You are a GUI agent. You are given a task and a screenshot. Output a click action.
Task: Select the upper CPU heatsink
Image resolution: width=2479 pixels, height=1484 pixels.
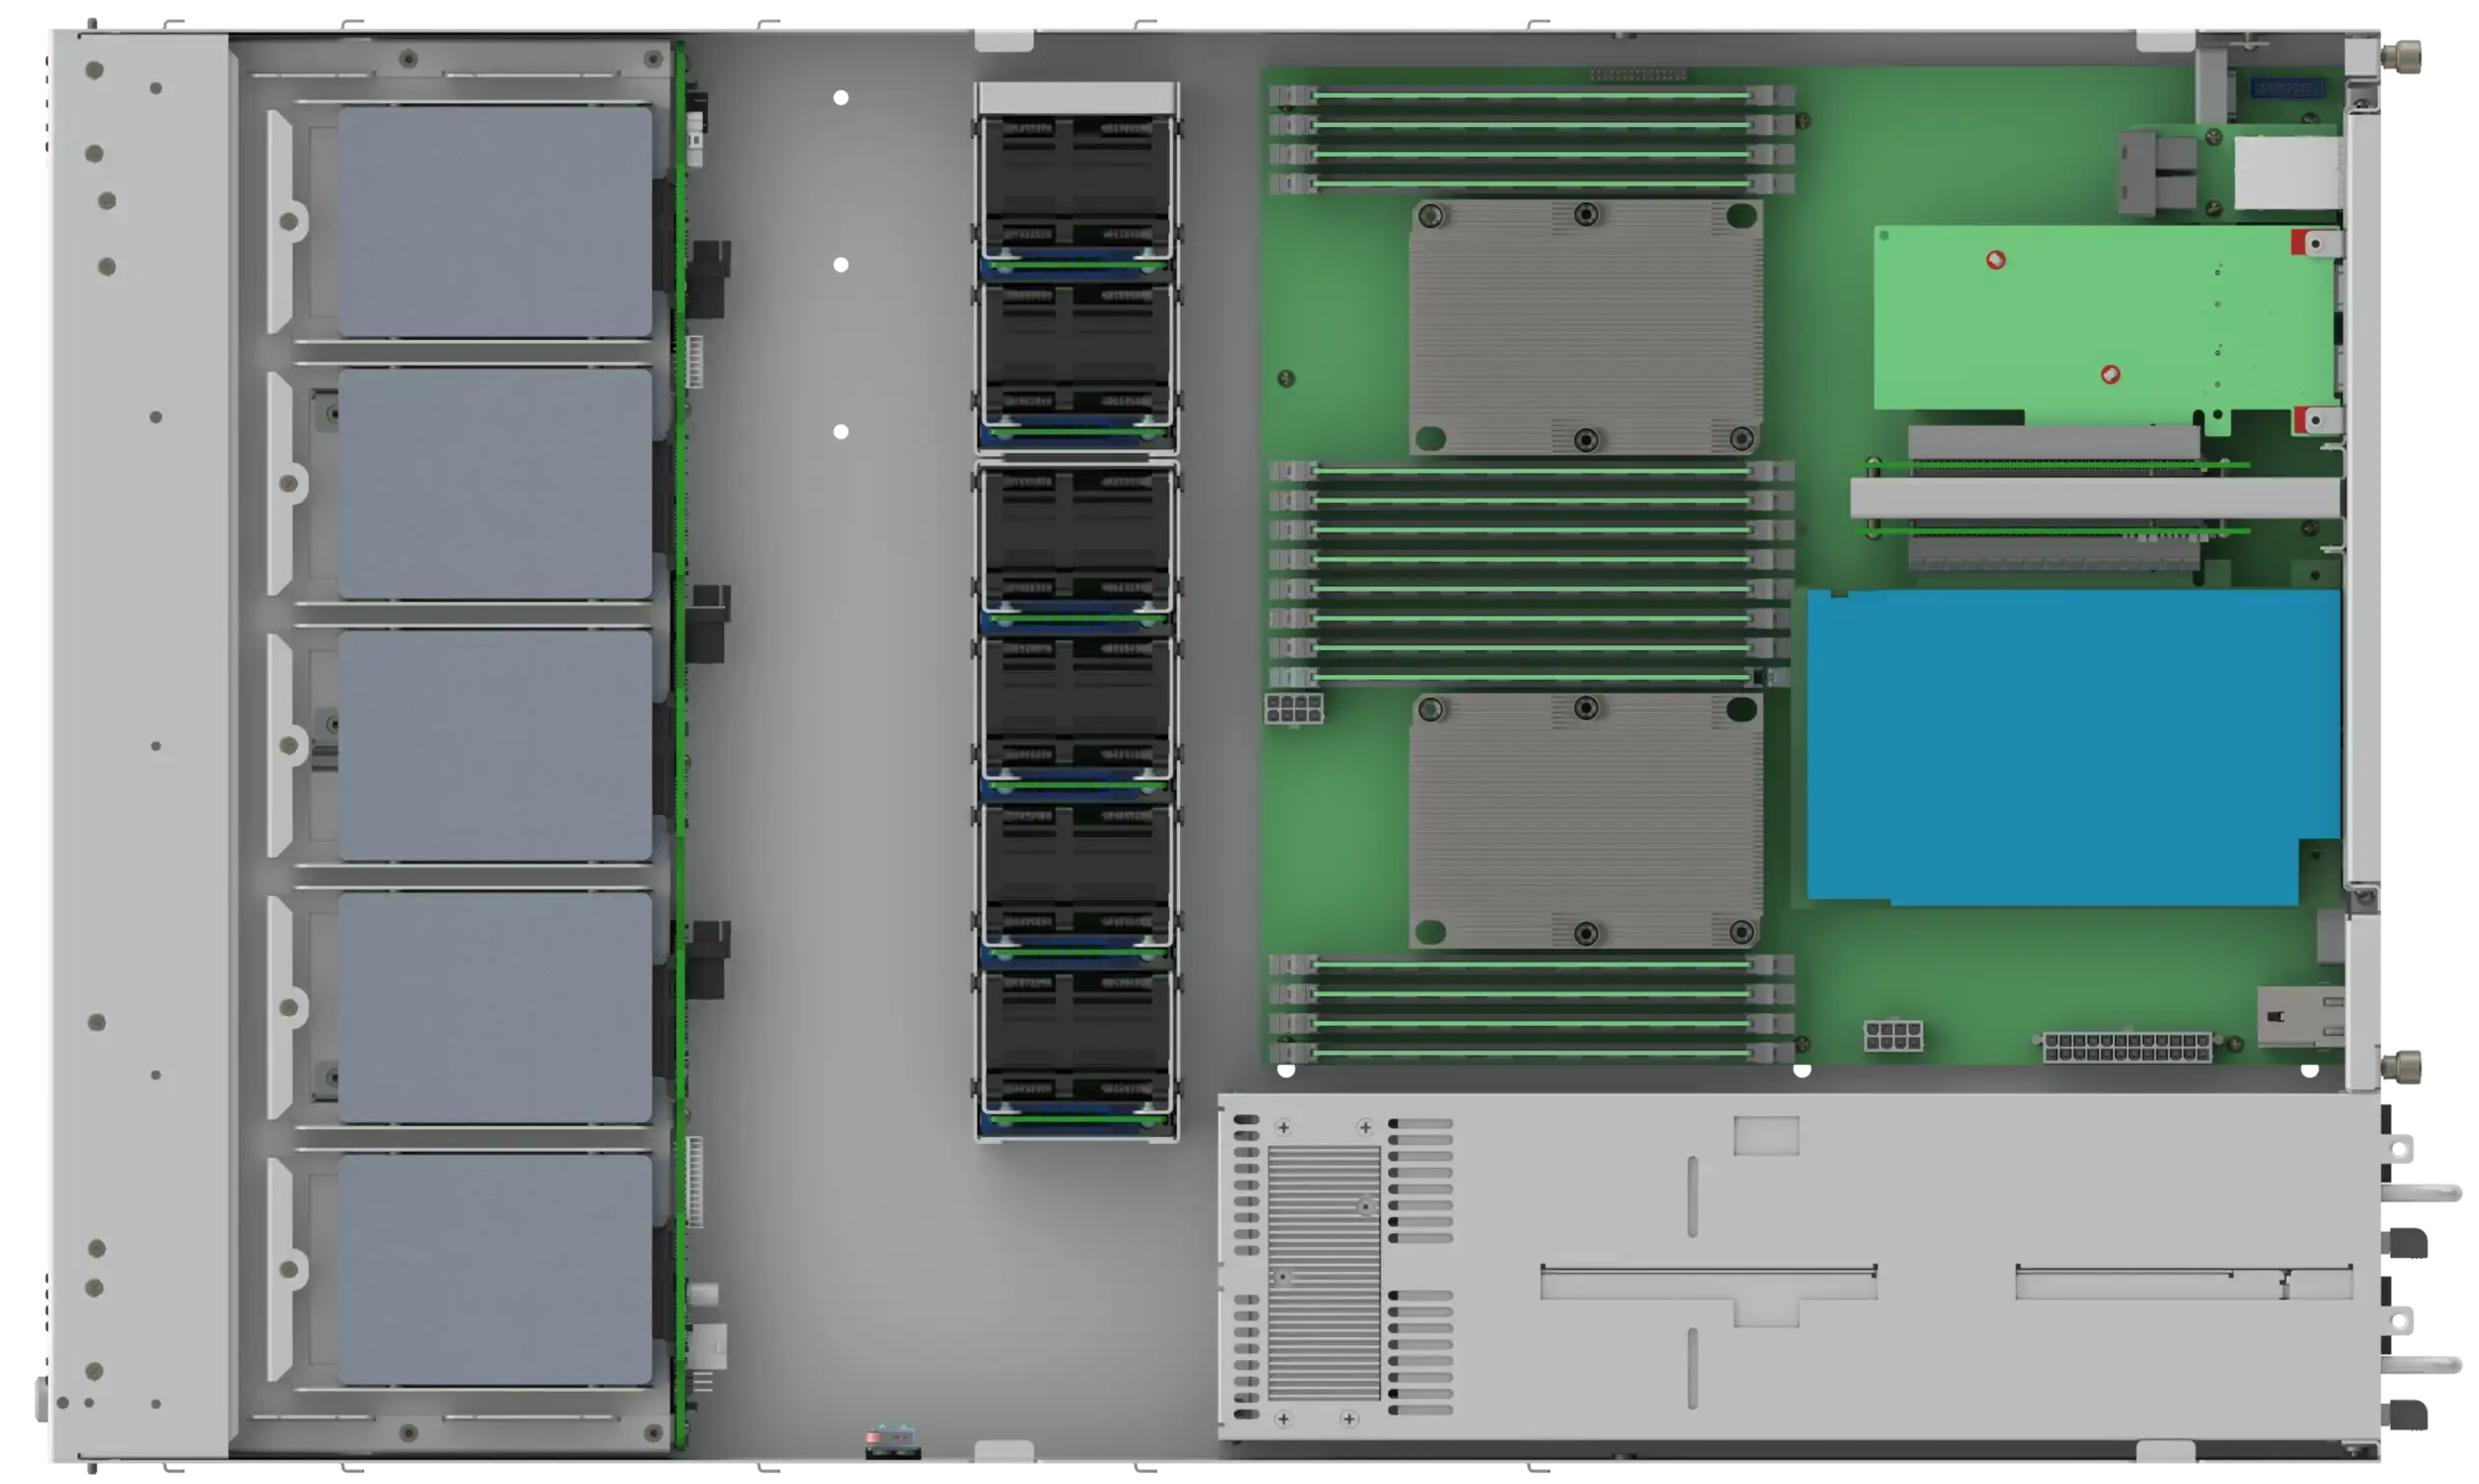(1586, 327)
